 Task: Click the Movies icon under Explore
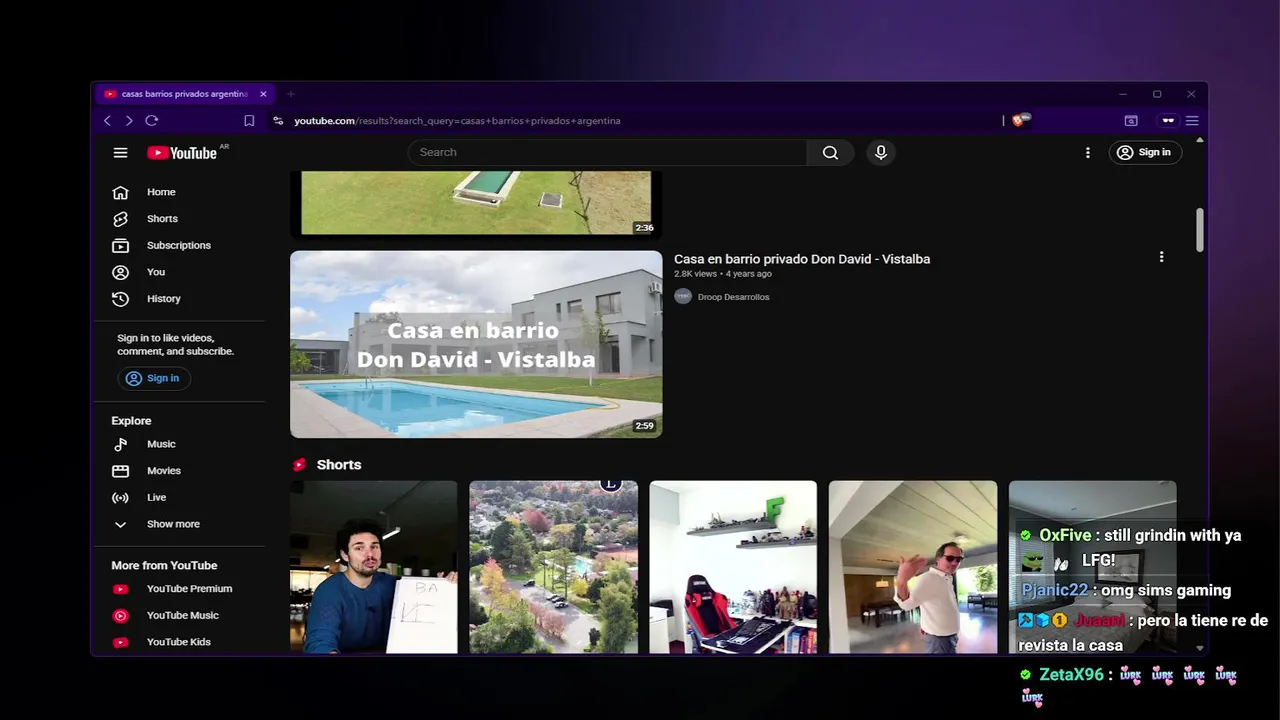(x=120, y=471)
